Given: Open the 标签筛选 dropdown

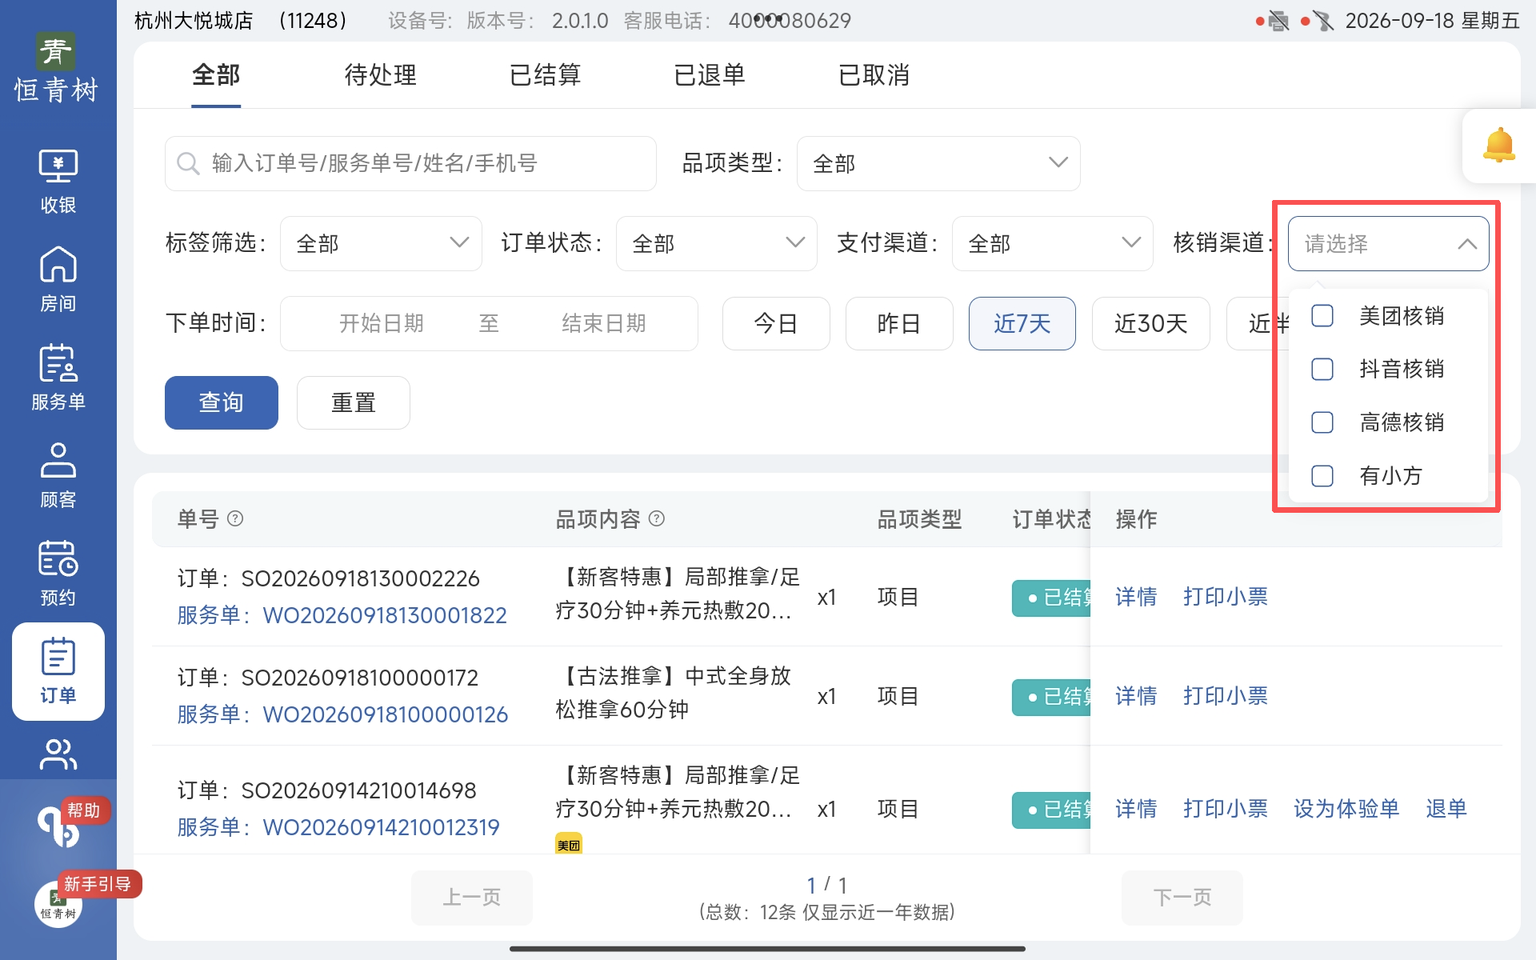Looking at the screenshot, I should point(381,243).
